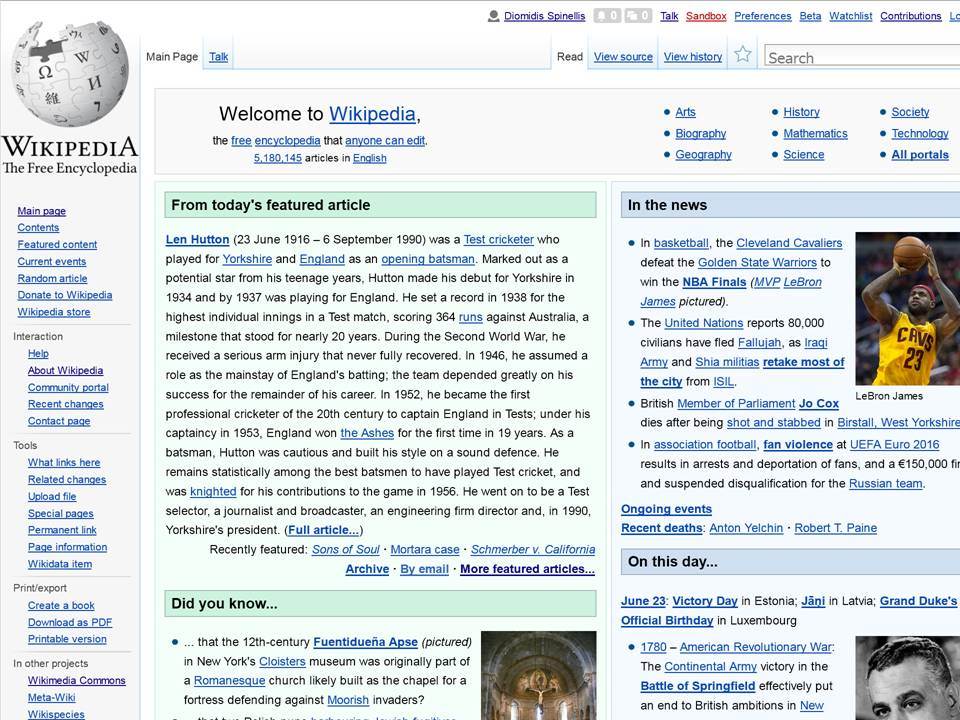Select the "From today's featured article" heading

(x=271, y=205)
